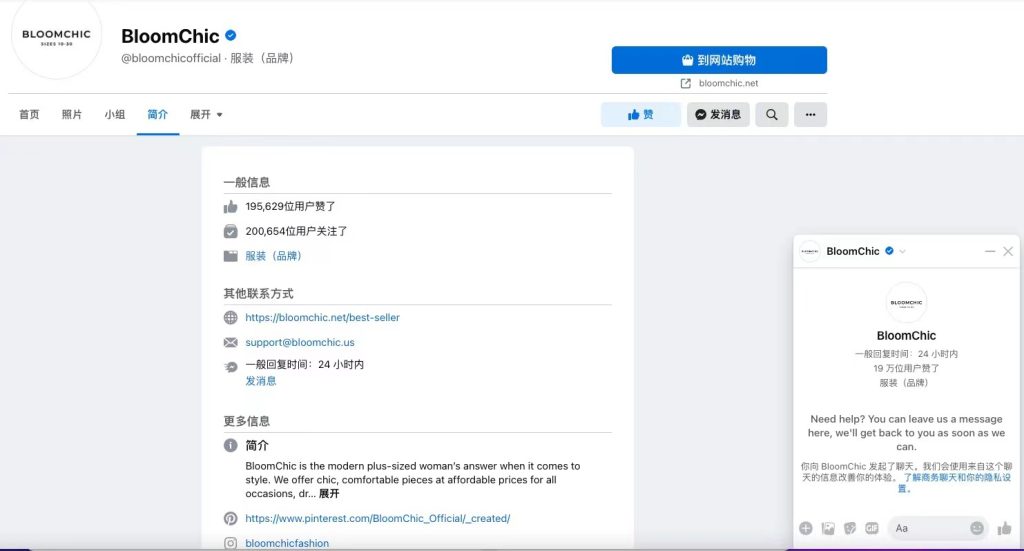Image resolution: width=1024 pixels, height=551 pixels.
Task: Open the bloomchicfashion Instagram link
Action: (x=287, y=543)
